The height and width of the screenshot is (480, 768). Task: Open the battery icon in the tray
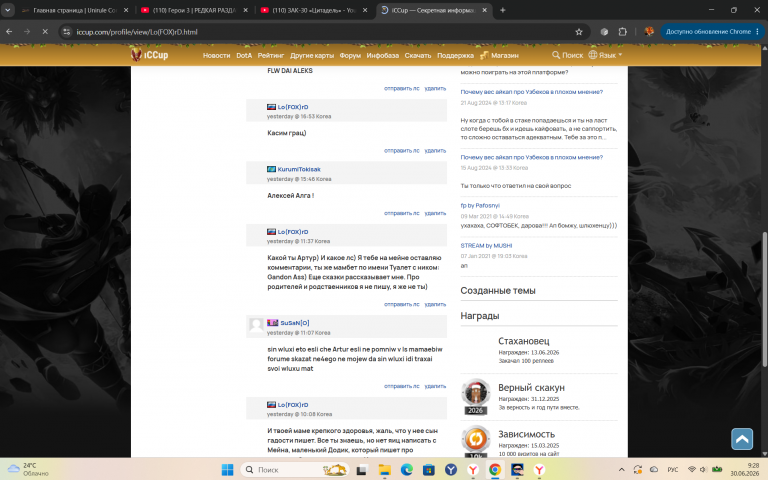tap(717, 470)
